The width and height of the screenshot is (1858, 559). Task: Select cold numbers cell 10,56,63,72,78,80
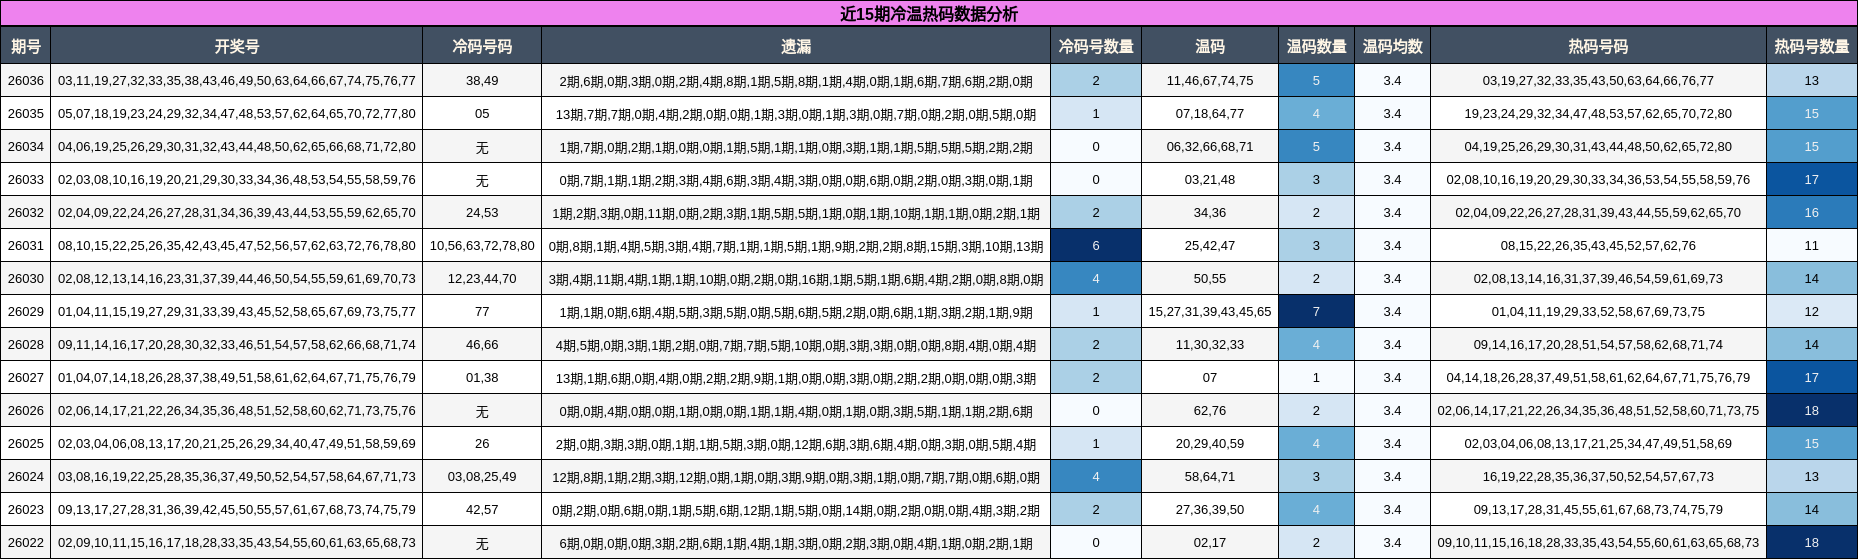coord(482,246)
